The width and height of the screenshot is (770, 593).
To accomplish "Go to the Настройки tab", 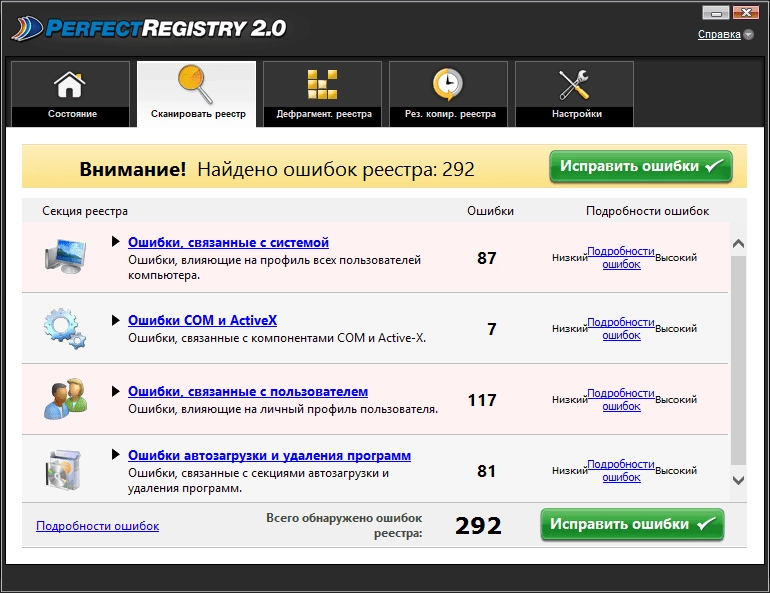I will point(575,94).
